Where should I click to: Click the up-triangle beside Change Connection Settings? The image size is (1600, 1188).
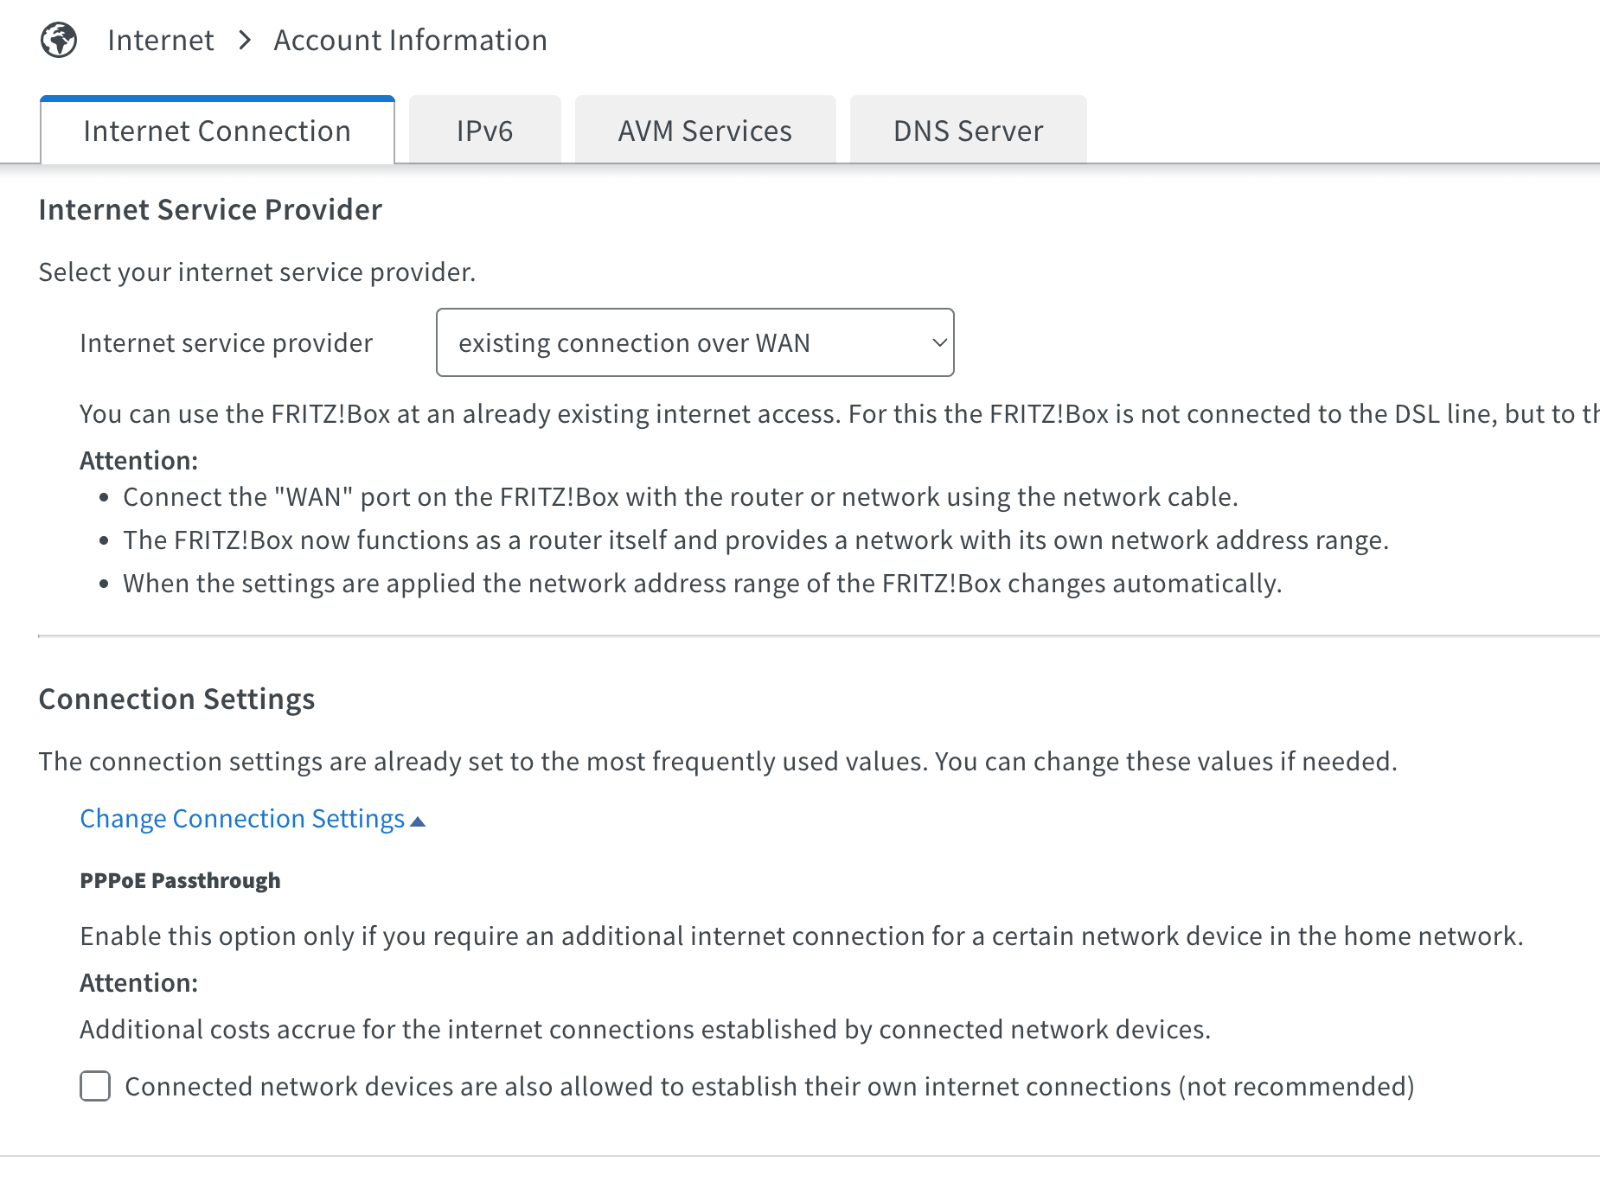pyautogui.click(x=418, y=821)
